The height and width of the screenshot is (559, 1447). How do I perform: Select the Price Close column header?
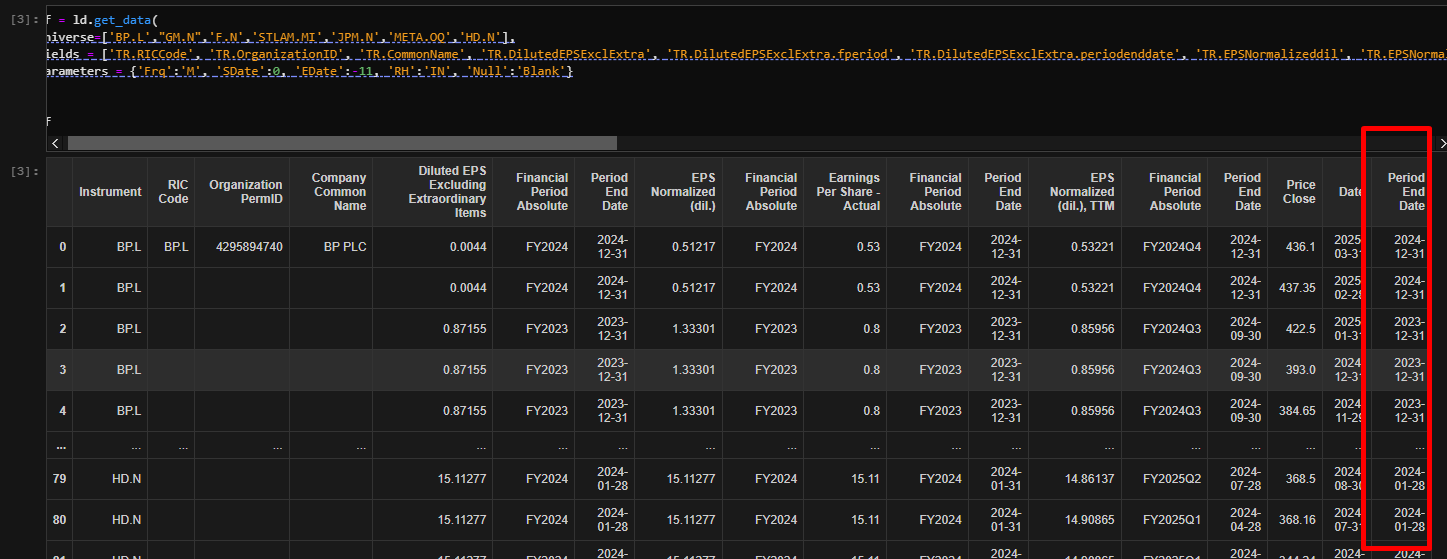click(x=1300, y=192)
